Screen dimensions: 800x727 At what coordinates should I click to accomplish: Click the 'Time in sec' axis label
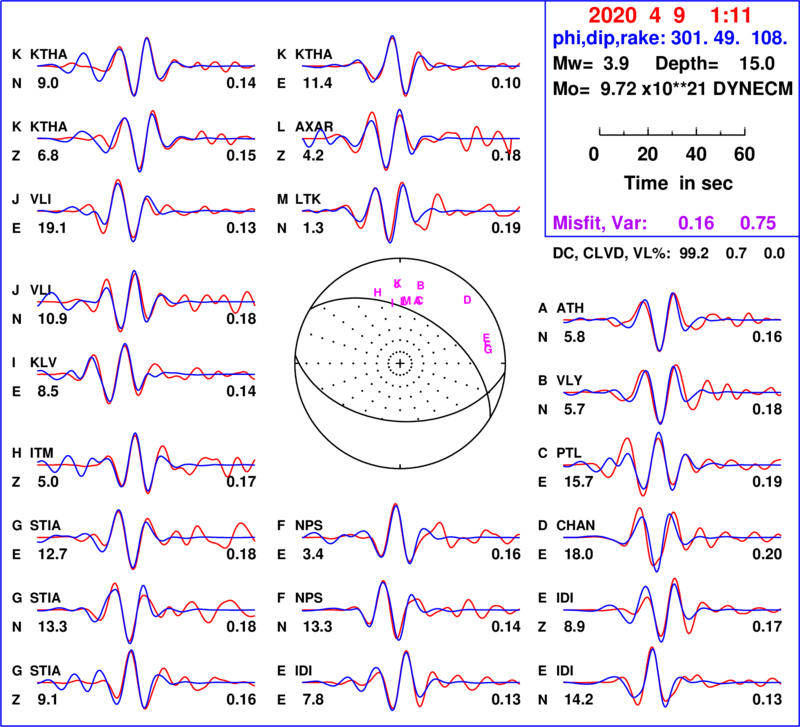click(x=678, y=183)
